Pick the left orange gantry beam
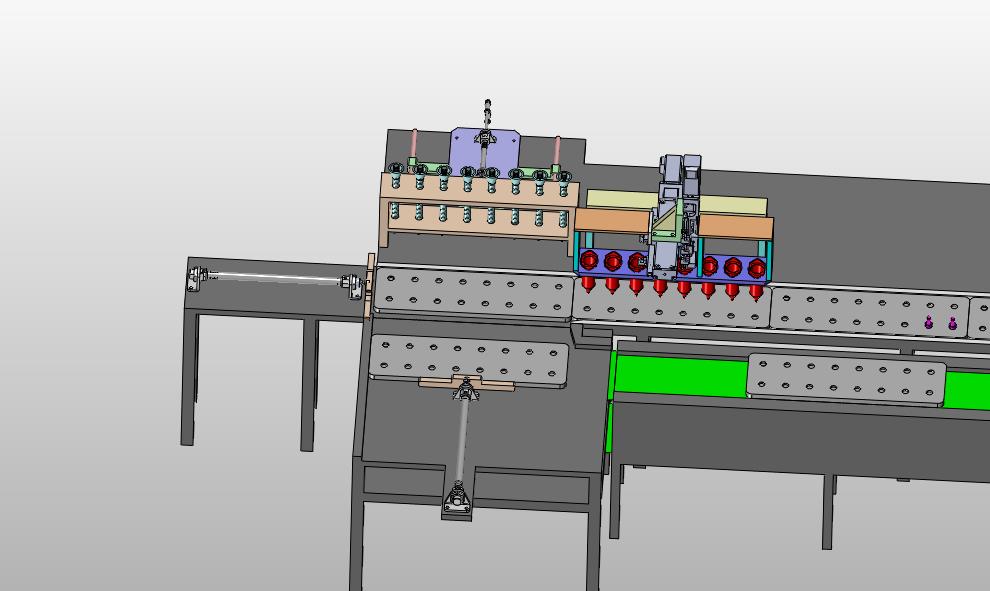This screenshot has width=990, height=591. click(612, 220)
